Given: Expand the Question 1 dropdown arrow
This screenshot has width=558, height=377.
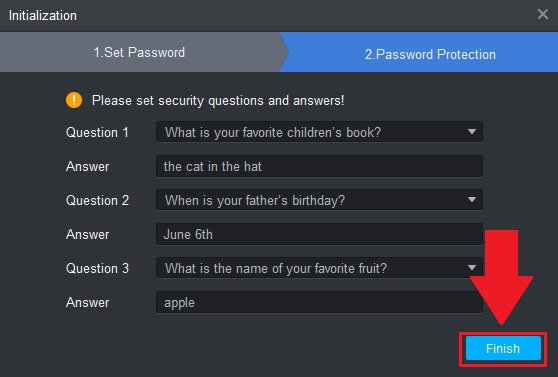Looking at the screenshot, I should 472,132.
